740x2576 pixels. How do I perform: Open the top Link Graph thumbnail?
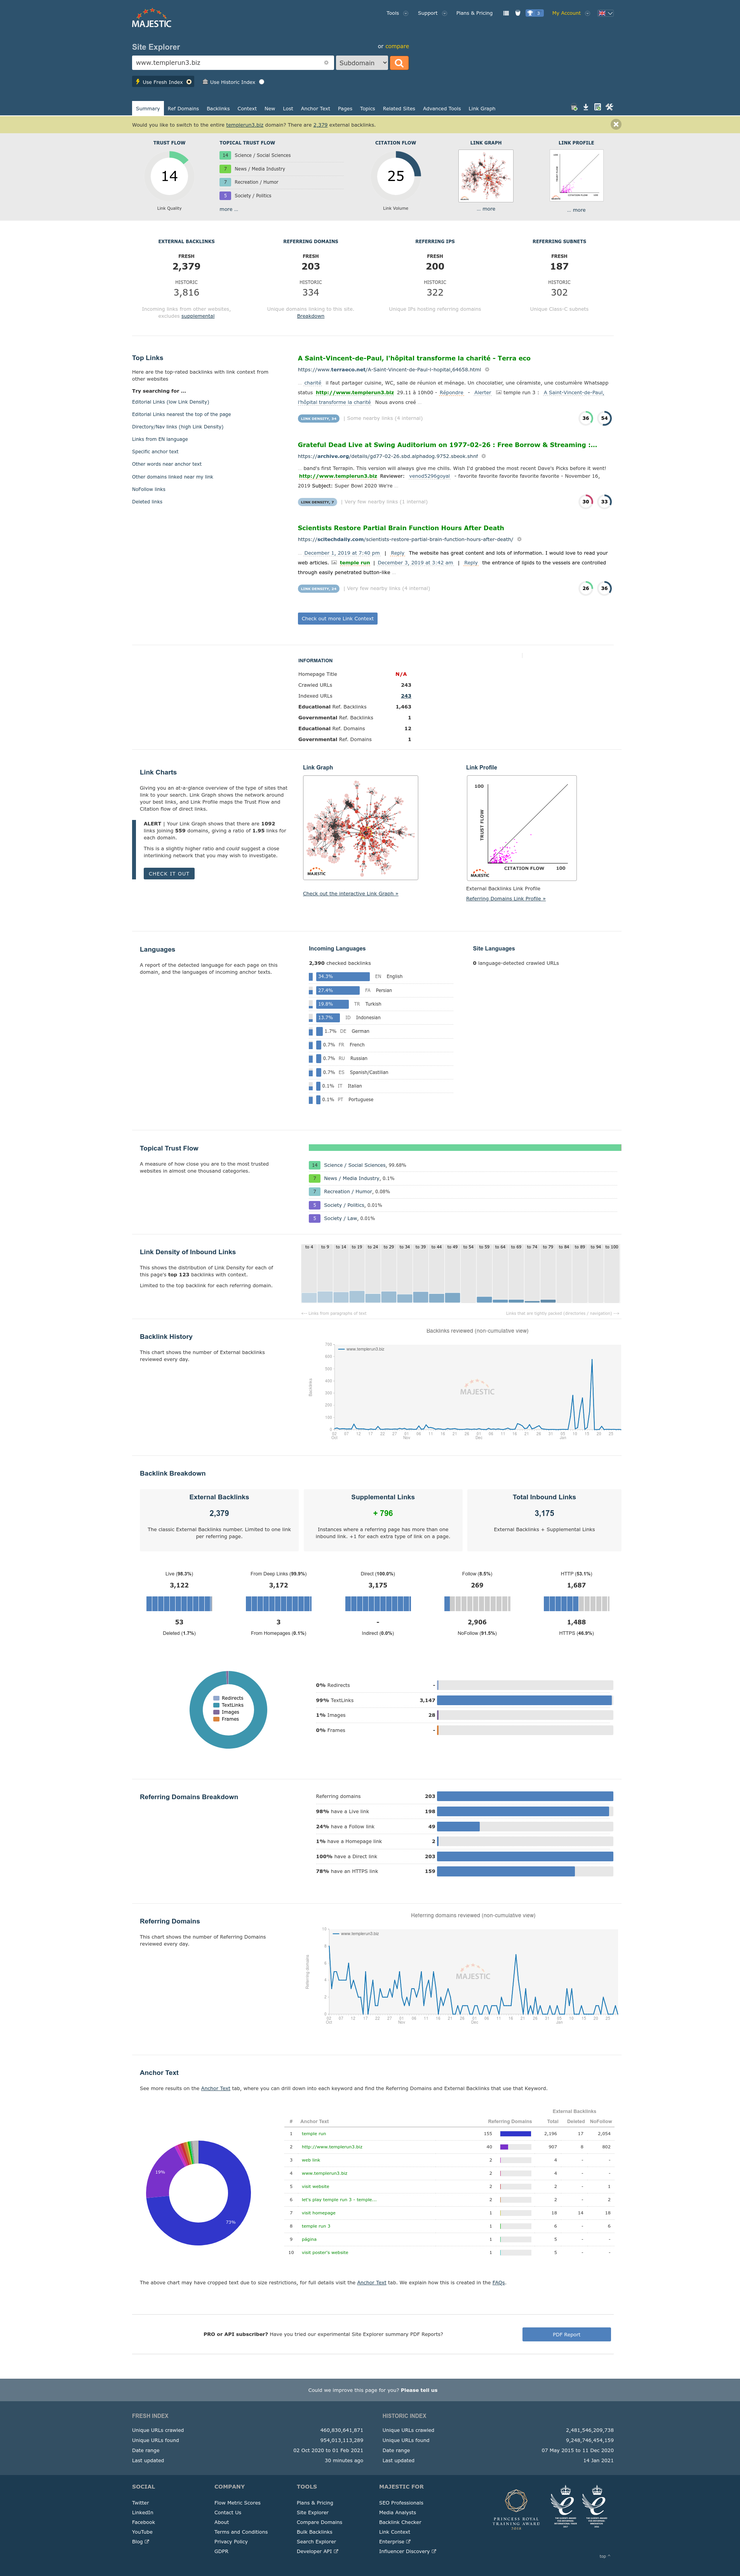(486, 176)
